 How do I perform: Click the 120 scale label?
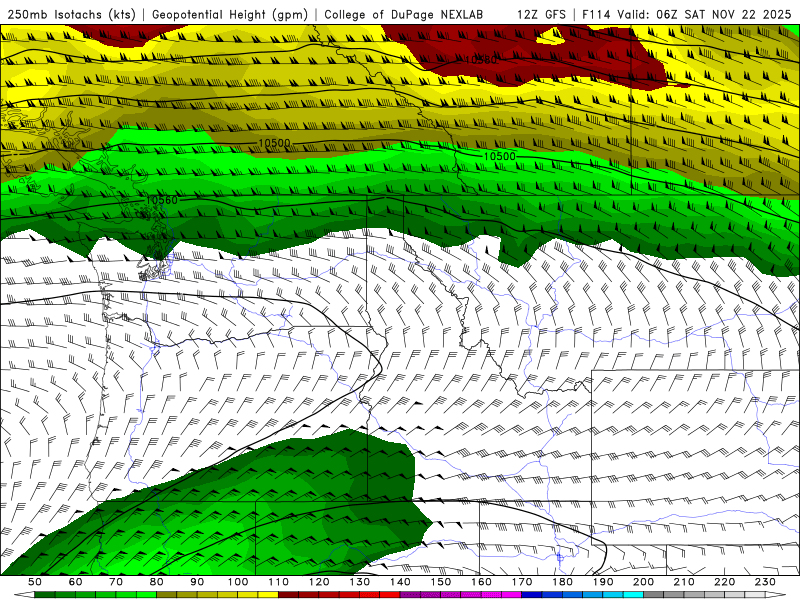click(x=319, y=582)
